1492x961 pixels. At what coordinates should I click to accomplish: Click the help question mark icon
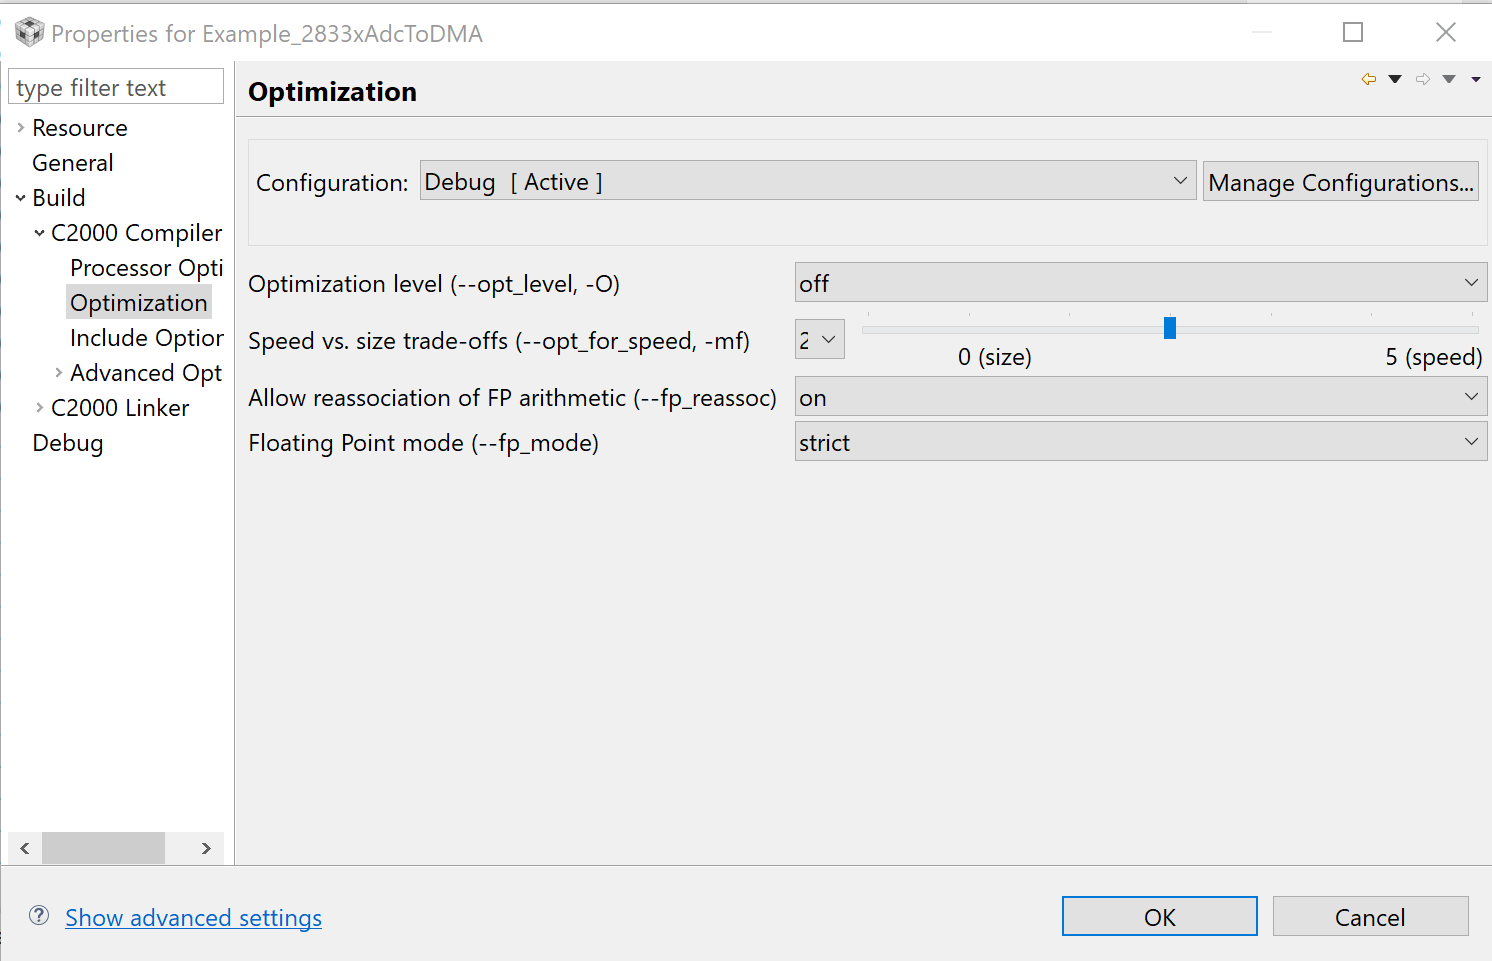39,916
